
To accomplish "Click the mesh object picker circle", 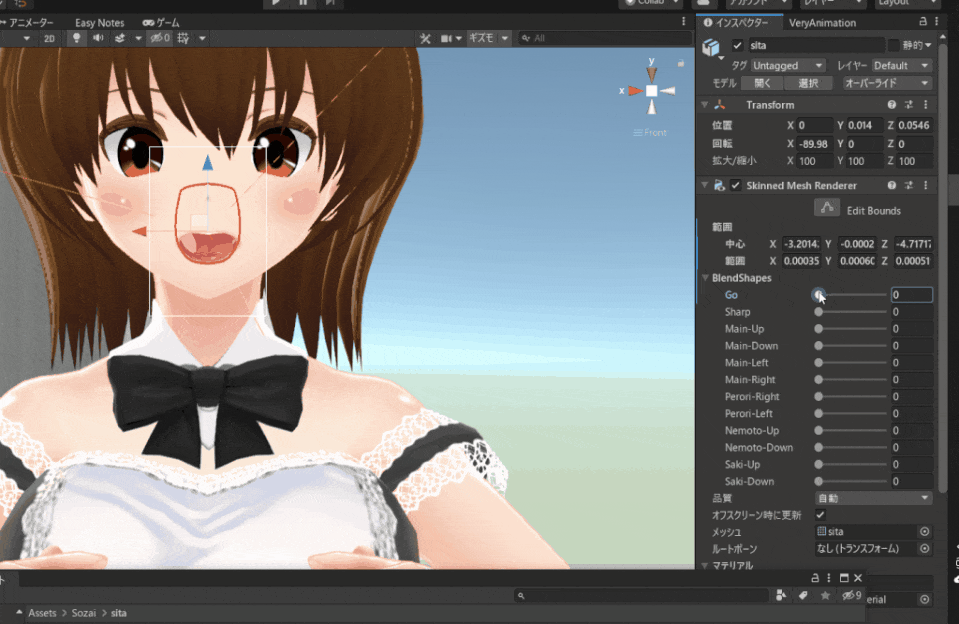I will pyautogui.click(x=924, y=532).
